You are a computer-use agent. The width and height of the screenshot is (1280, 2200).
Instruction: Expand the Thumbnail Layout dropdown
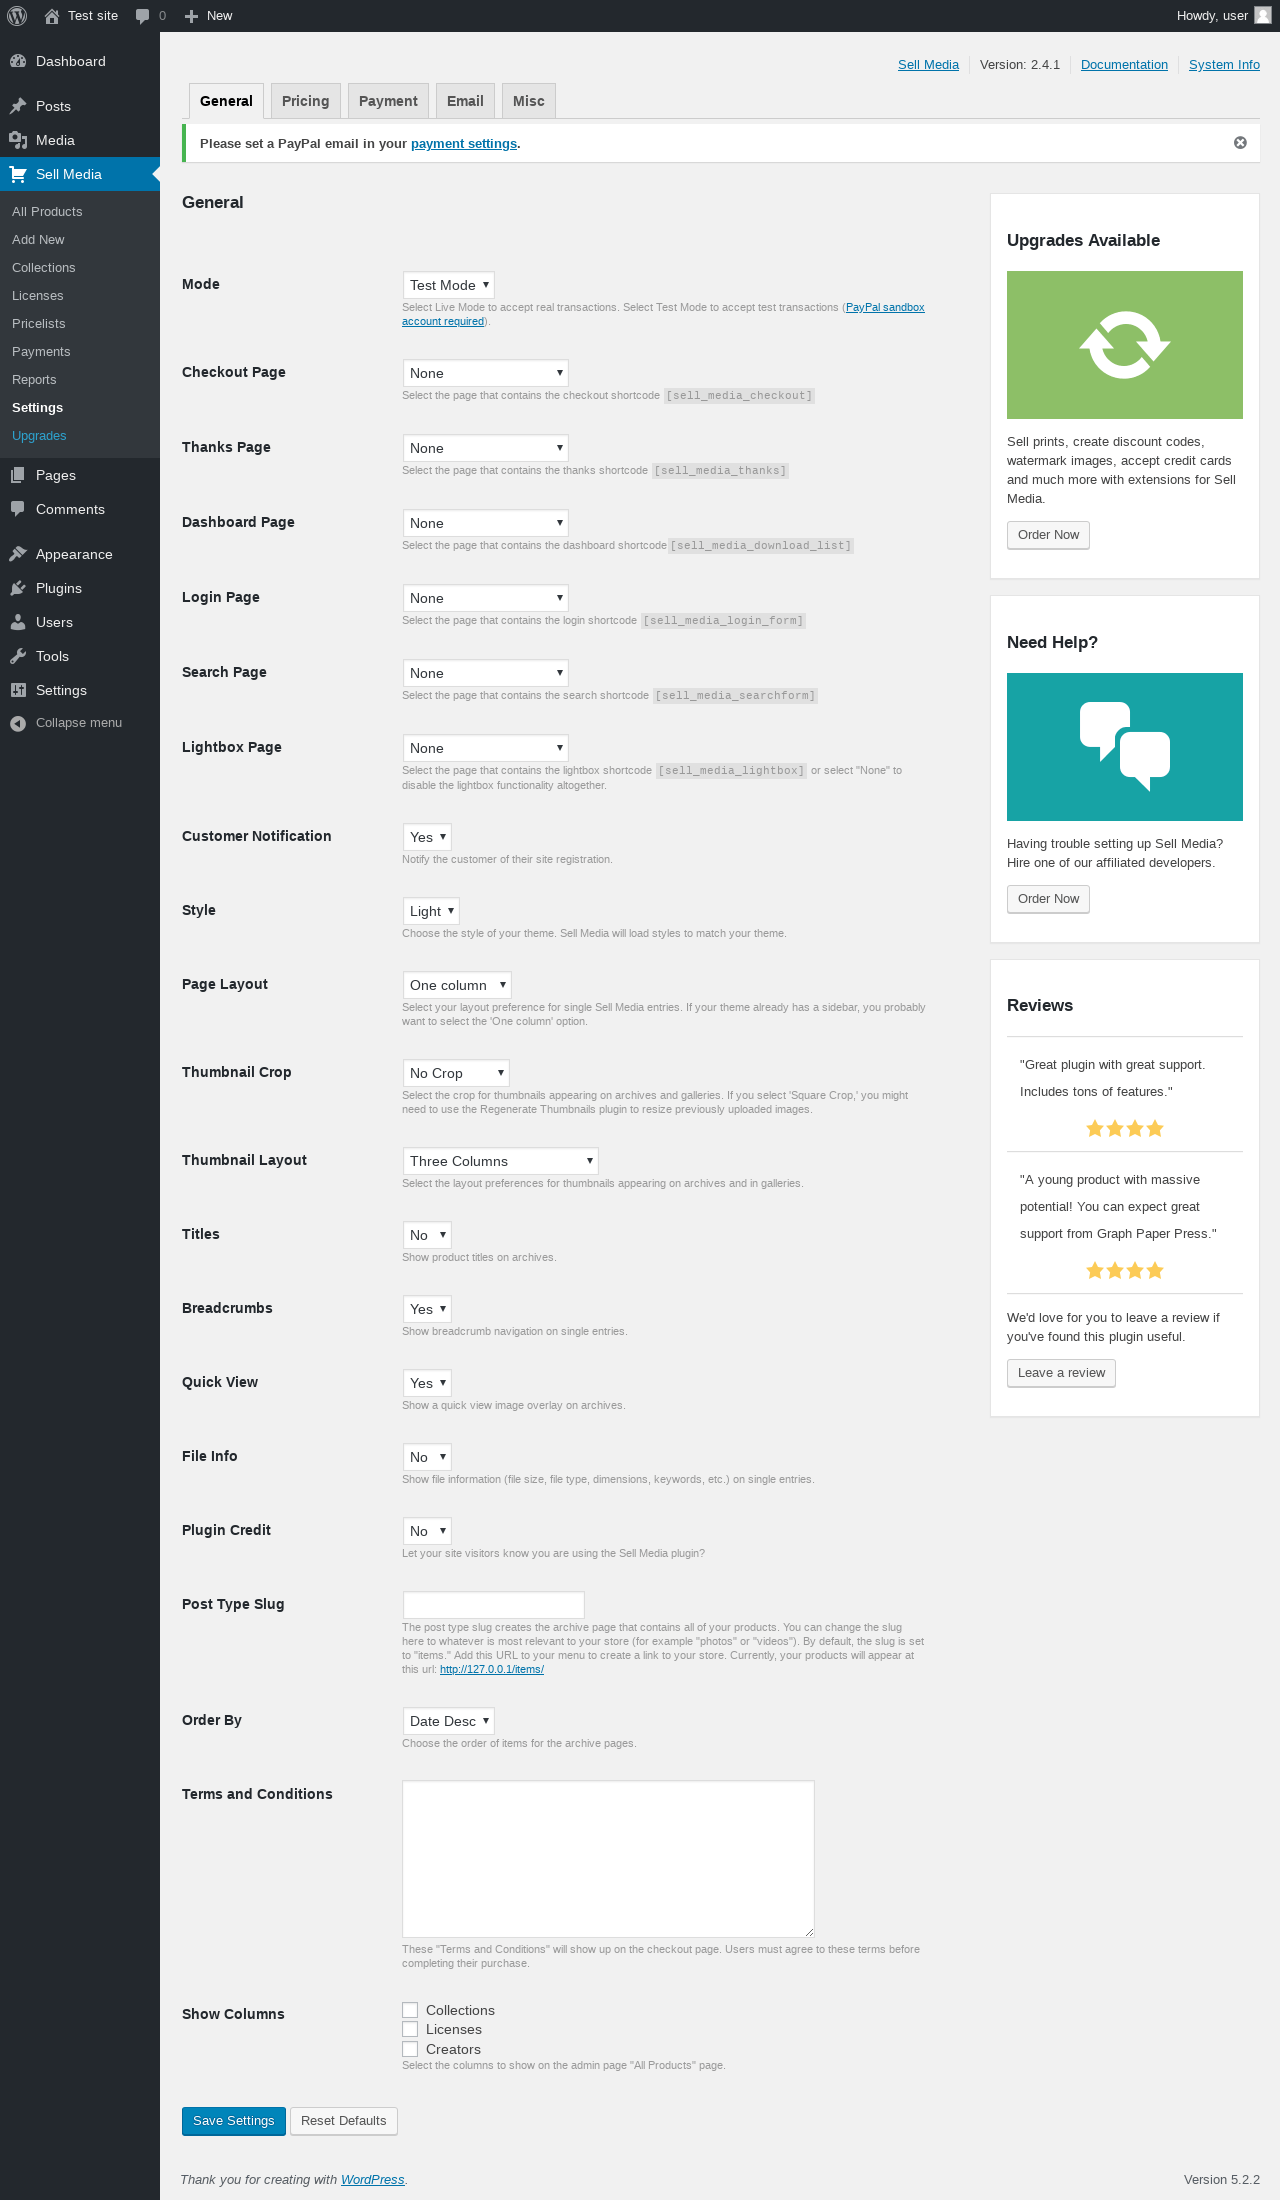501,1161
